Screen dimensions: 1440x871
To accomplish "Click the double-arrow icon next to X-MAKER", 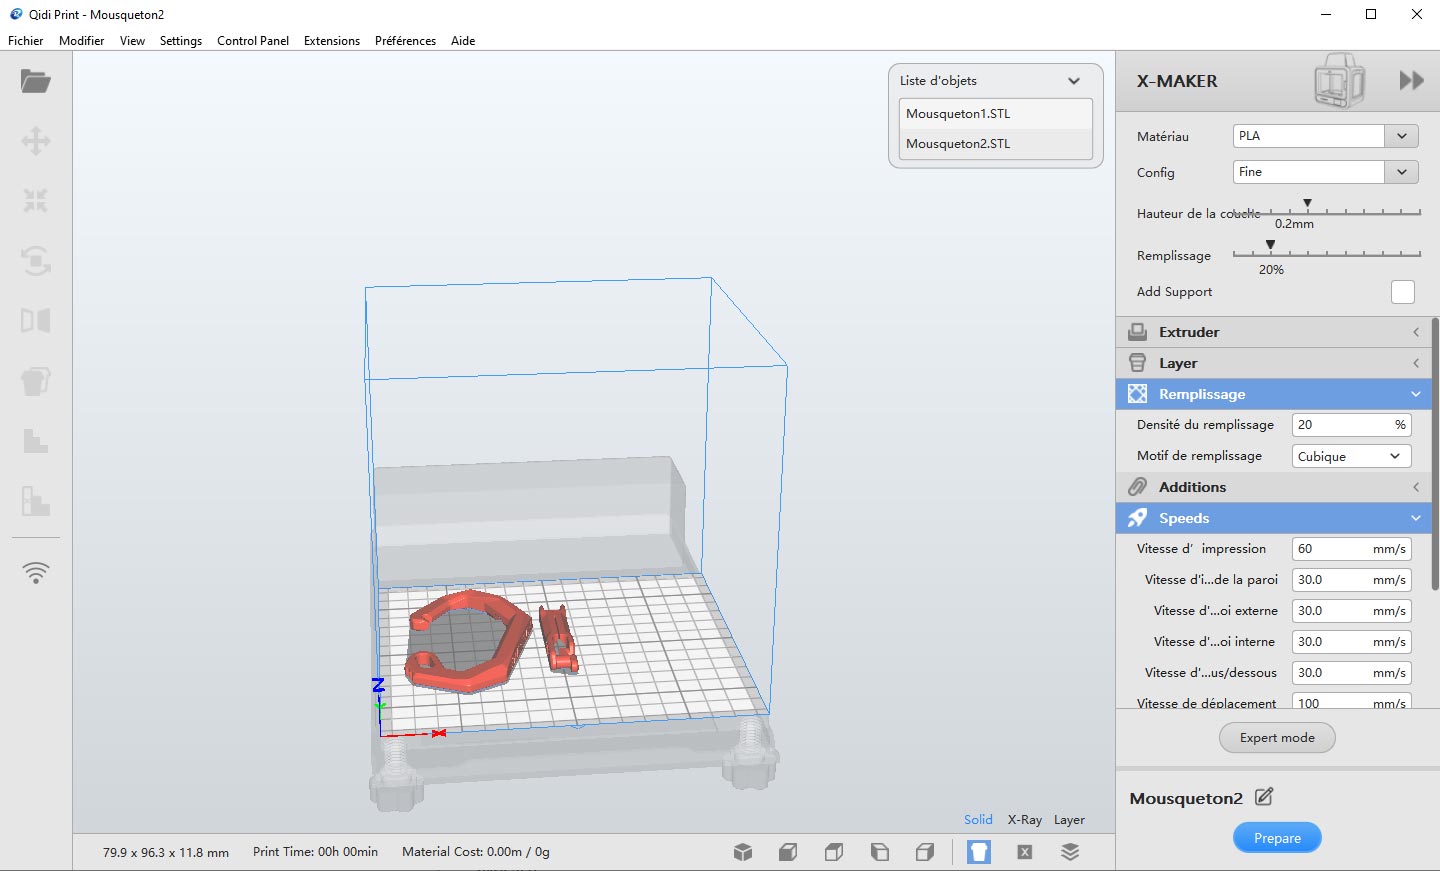I will pos(1411,81).
